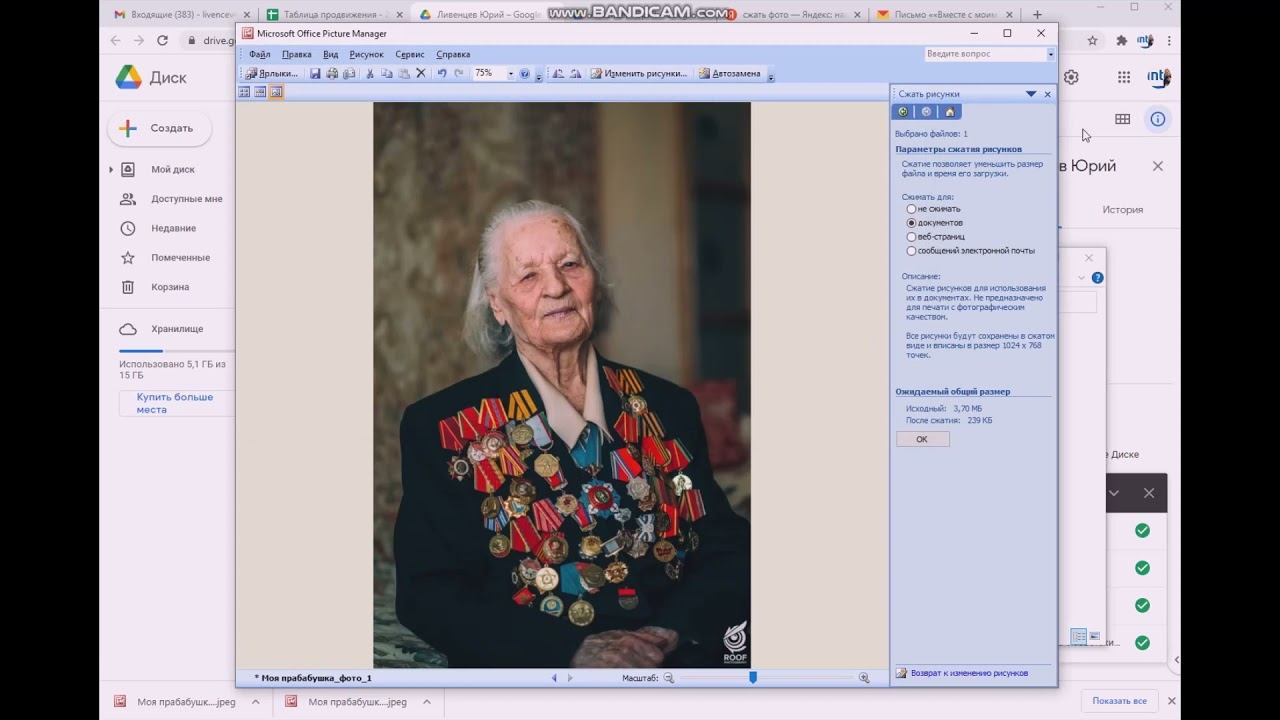Open the 'Сервис' menu
1280x720 pixels.
(x=409, y=54)
